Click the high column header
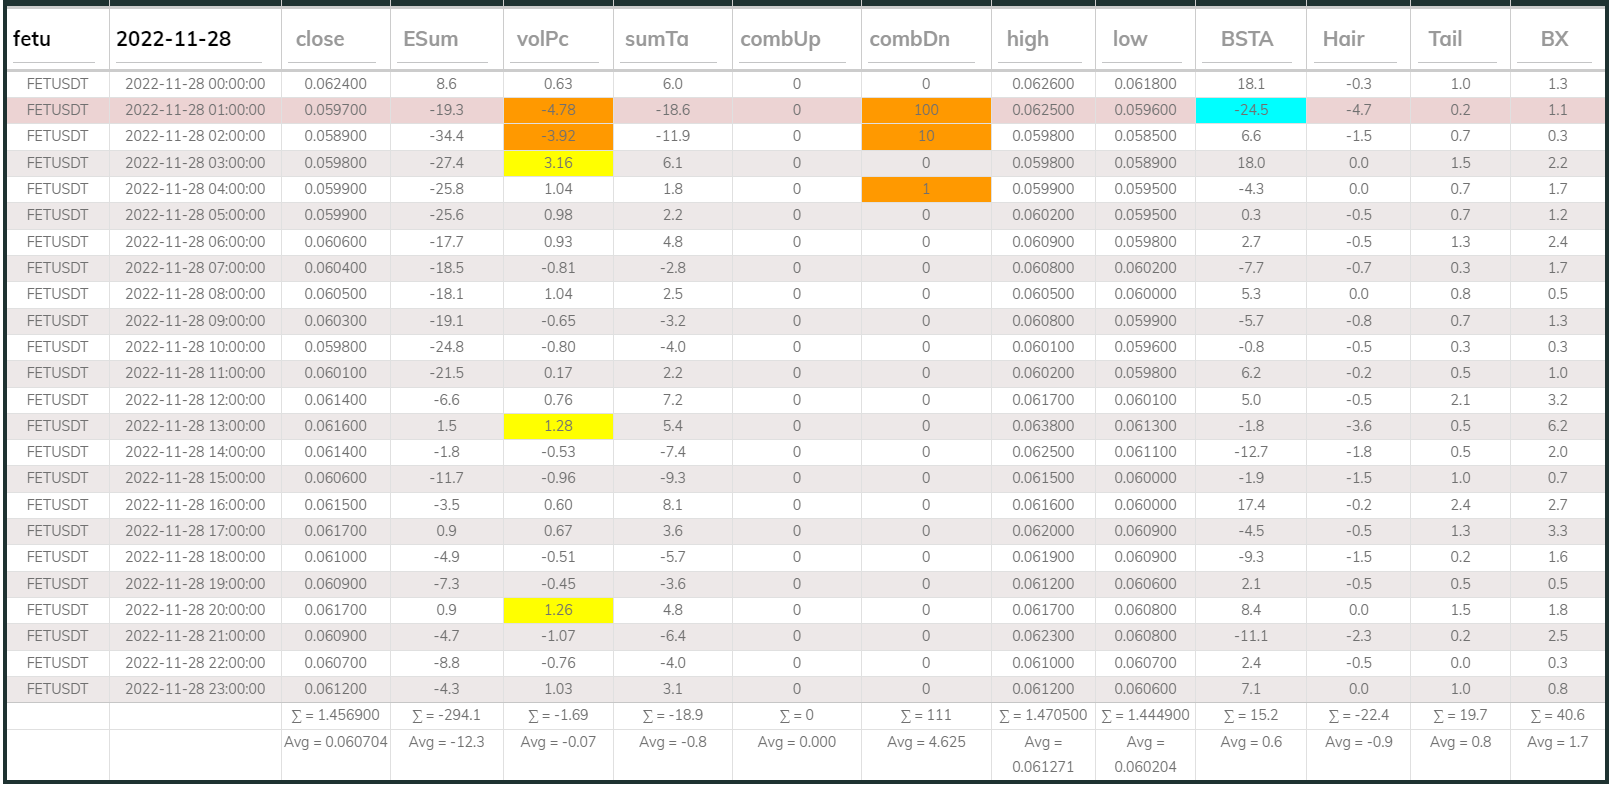 1028,39
